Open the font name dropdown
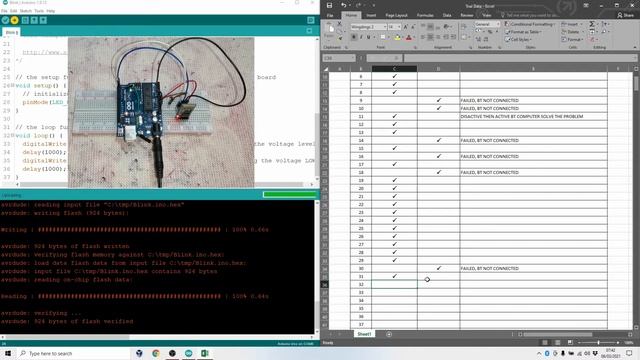This screenshot has height=360, width=640. pyautogui.click(x=384, y=27)
